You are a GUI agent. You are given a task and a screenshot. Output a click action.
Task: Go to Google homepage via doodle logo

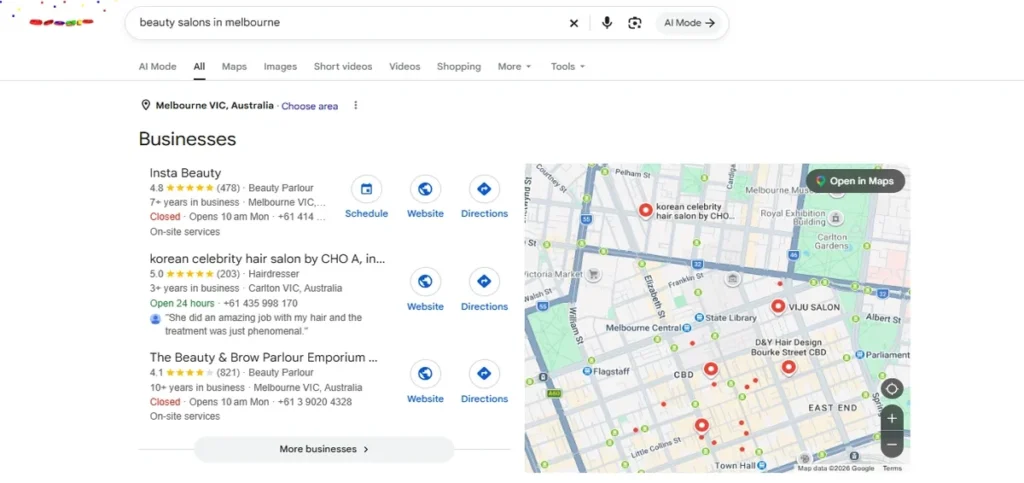pos(61,22)
